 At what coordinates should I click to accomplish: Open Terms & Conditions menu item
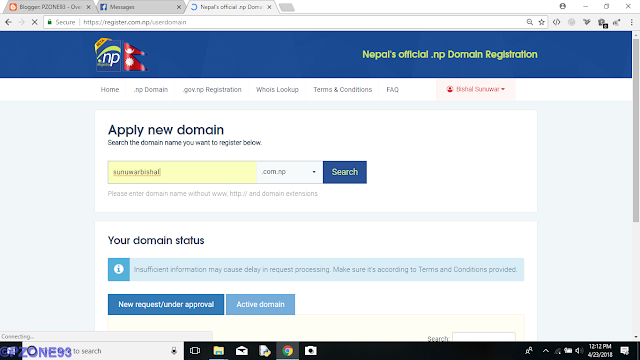(x=342, y=89)
